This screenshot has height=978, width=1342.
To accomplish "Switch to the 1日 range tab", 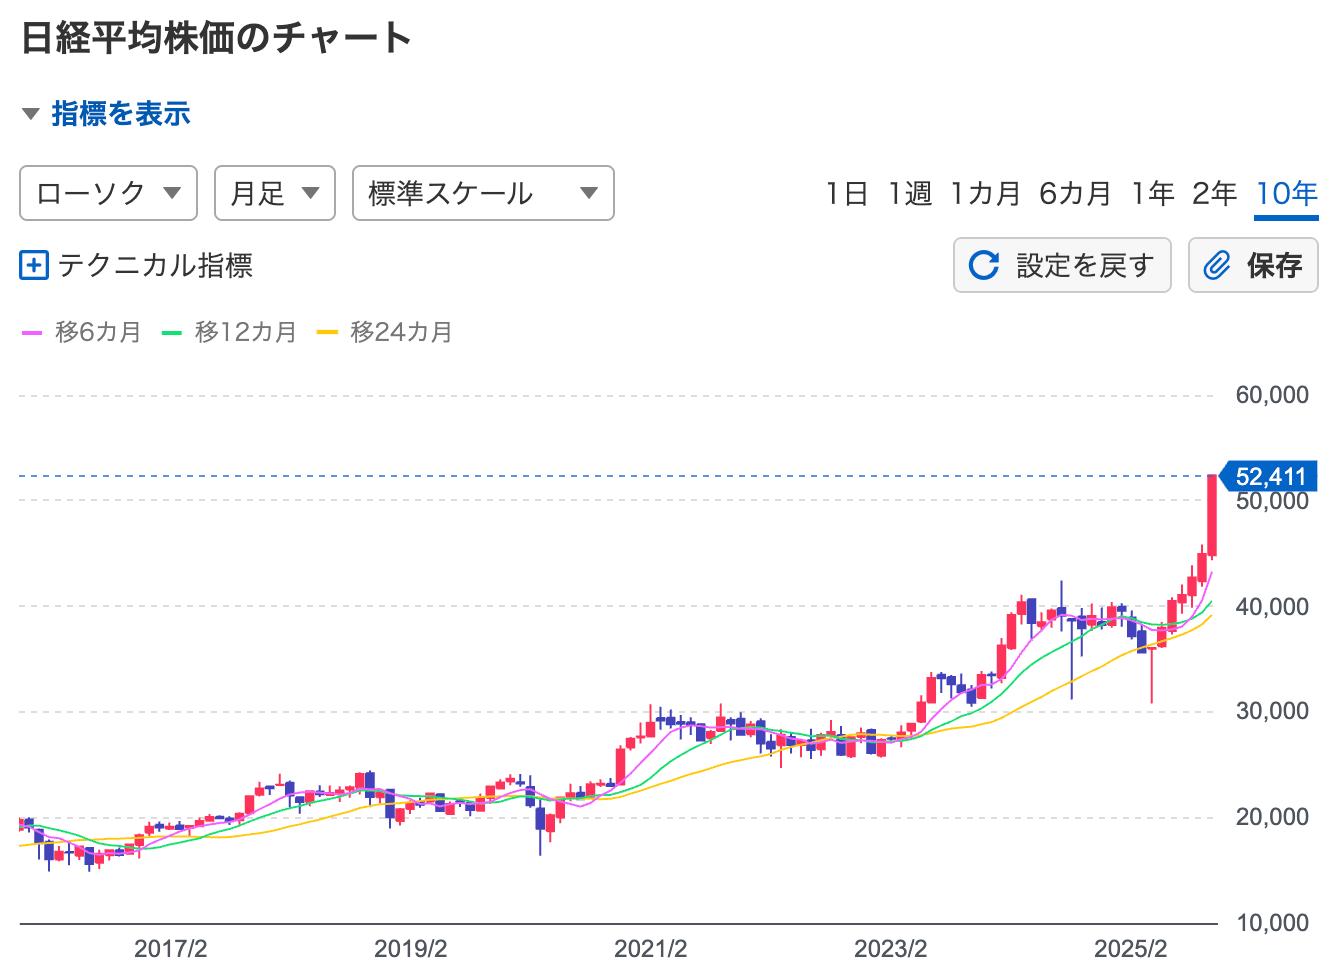I will [x=846, y=193].
